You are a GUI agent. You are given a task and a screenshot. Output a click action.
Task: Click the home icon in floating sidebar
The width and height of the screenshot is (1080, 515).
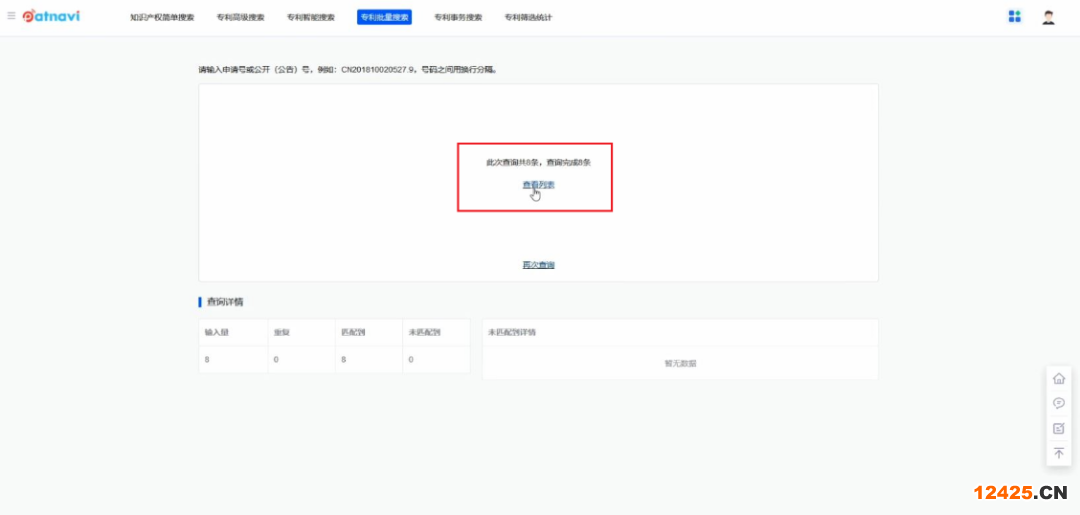pyautogui.click(x=1059, y=379)
